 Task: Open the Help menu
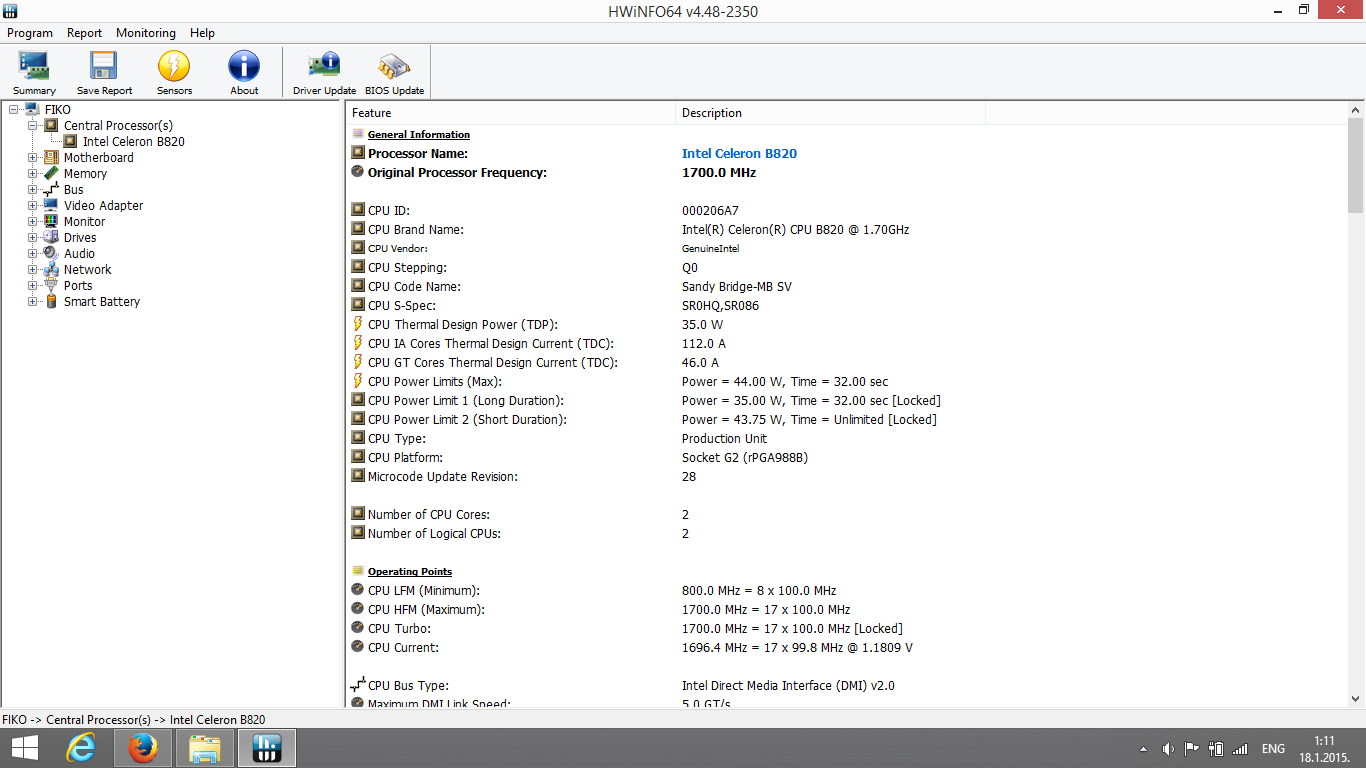(x=203, y=33)
